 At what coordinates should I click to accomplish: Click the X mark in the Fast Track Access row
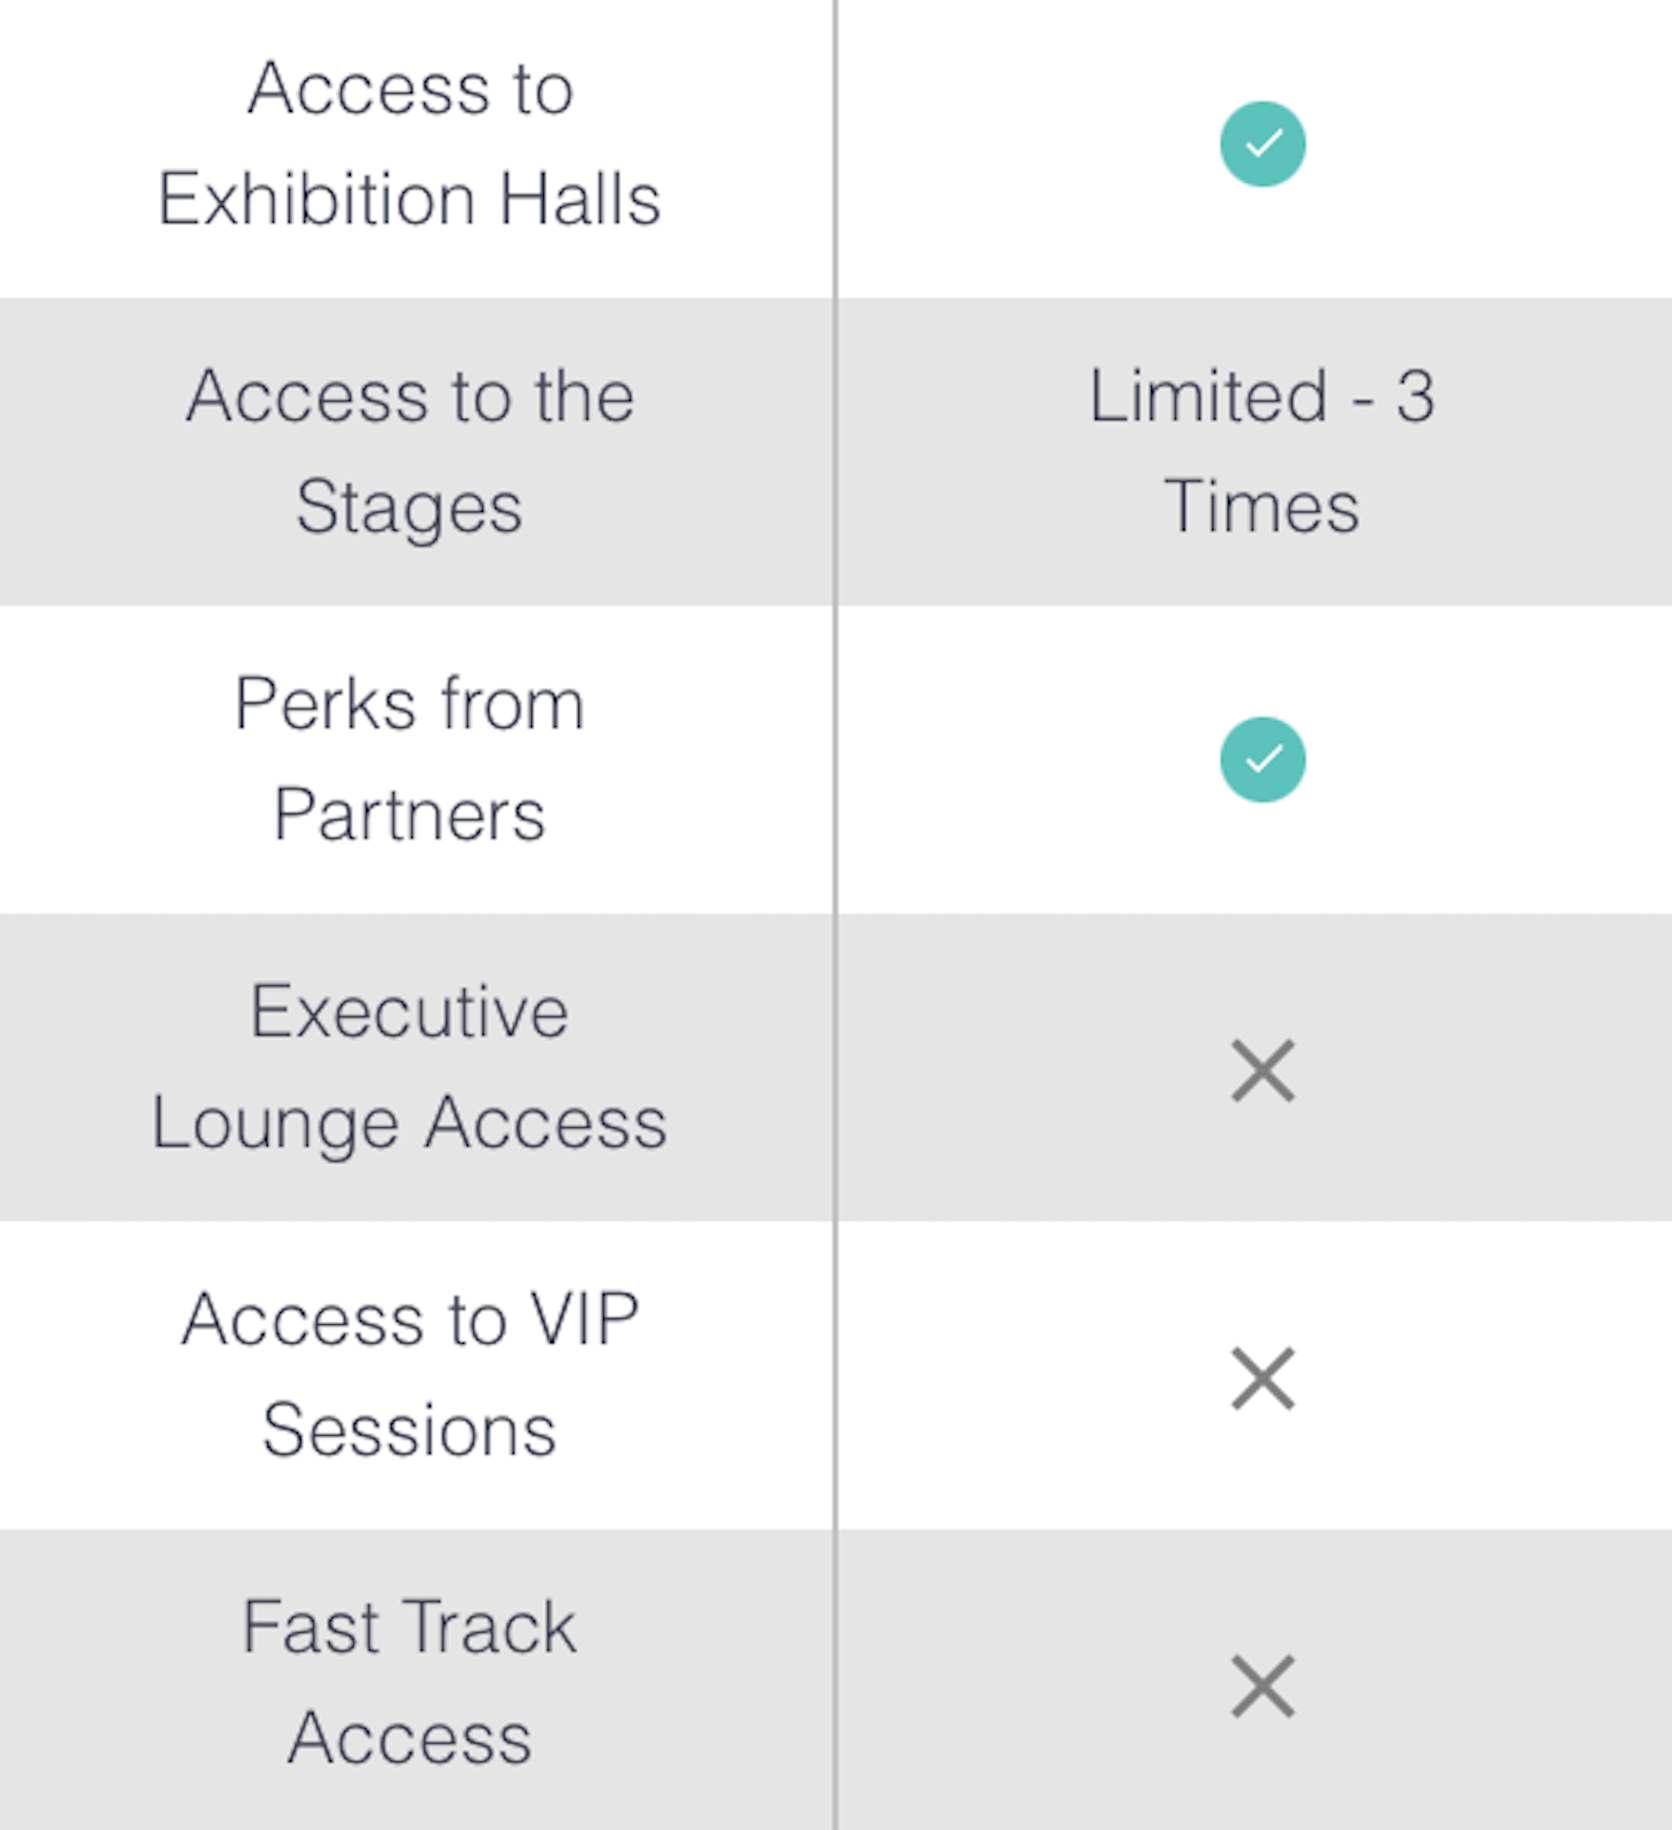[x=1262, y=1686]
